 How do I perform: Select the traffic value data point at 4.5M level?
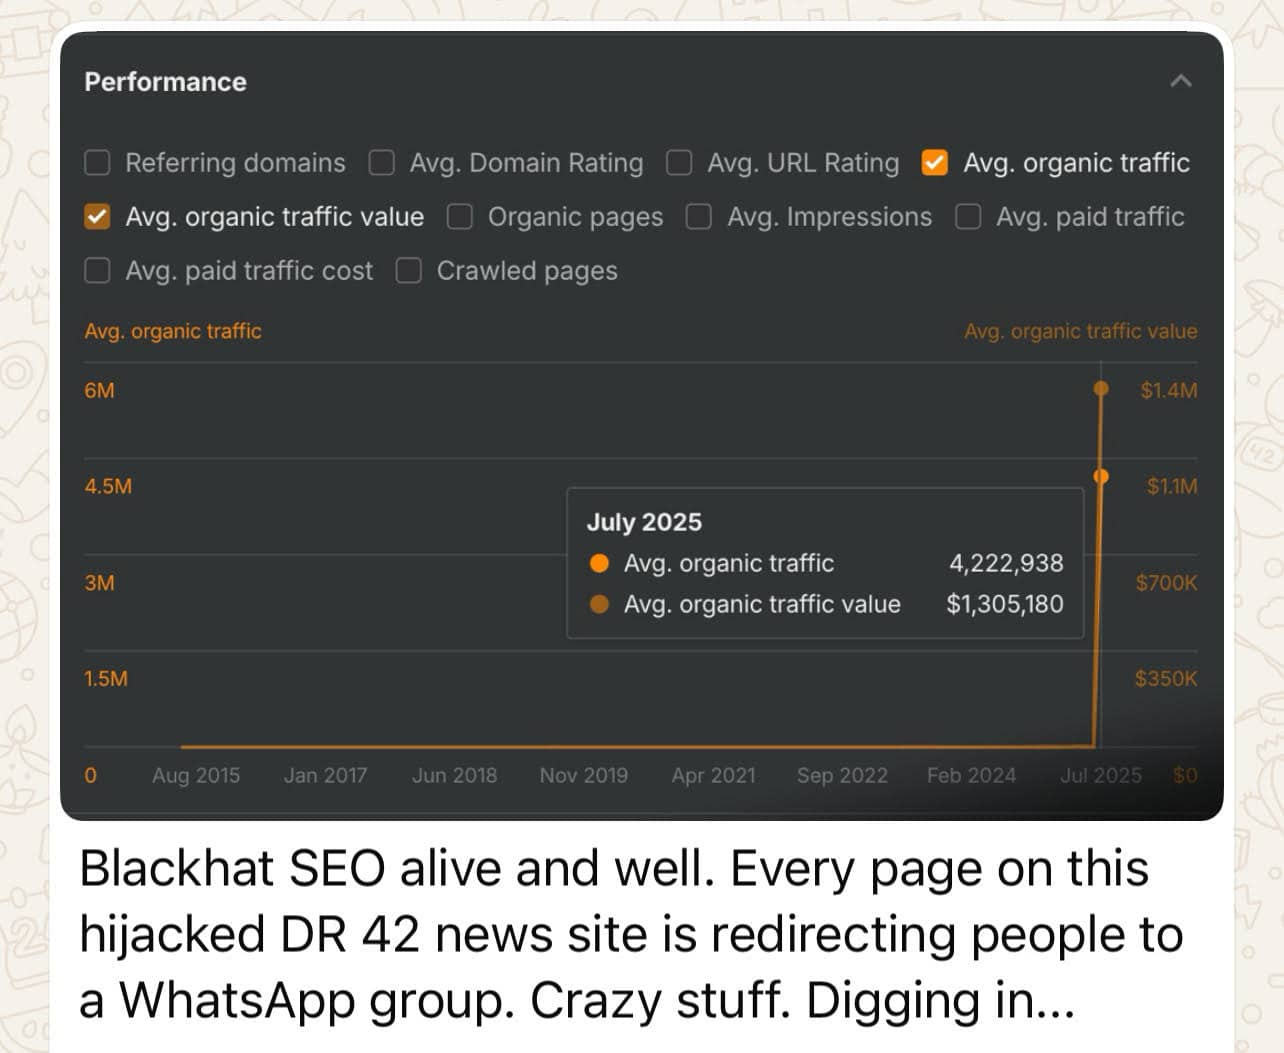(x=1101, y=476)
